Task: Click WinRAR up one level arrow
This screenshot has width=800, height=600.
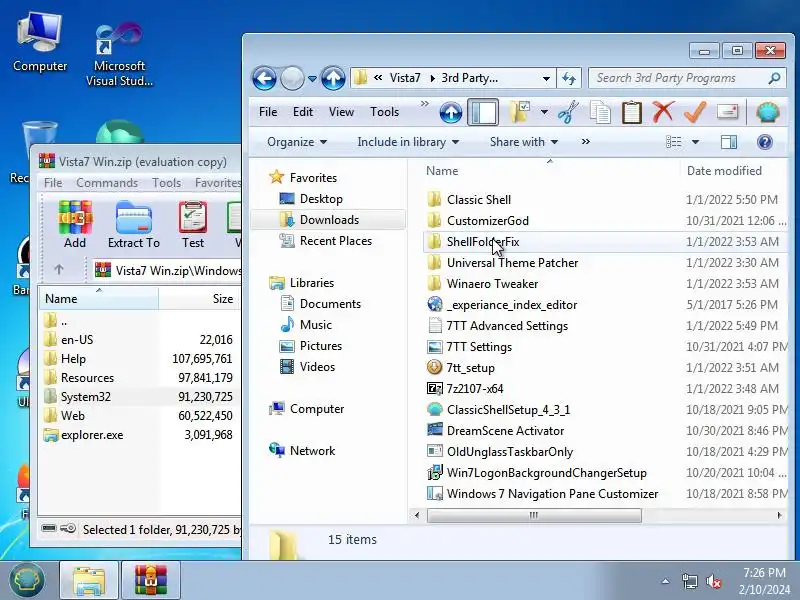Action: (59, 269)
